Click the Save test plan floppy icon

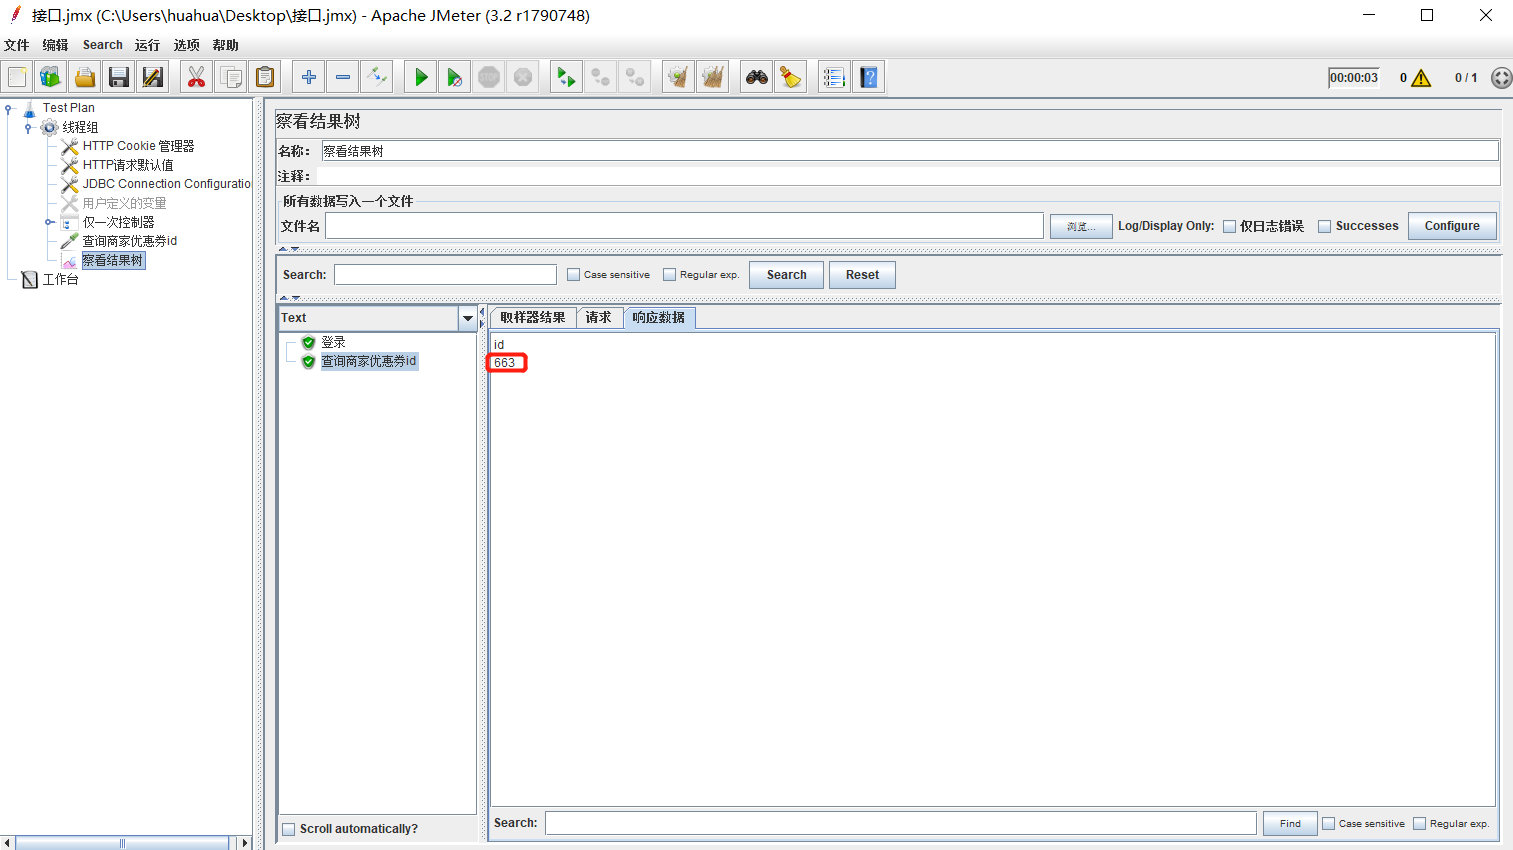(119, 77)
